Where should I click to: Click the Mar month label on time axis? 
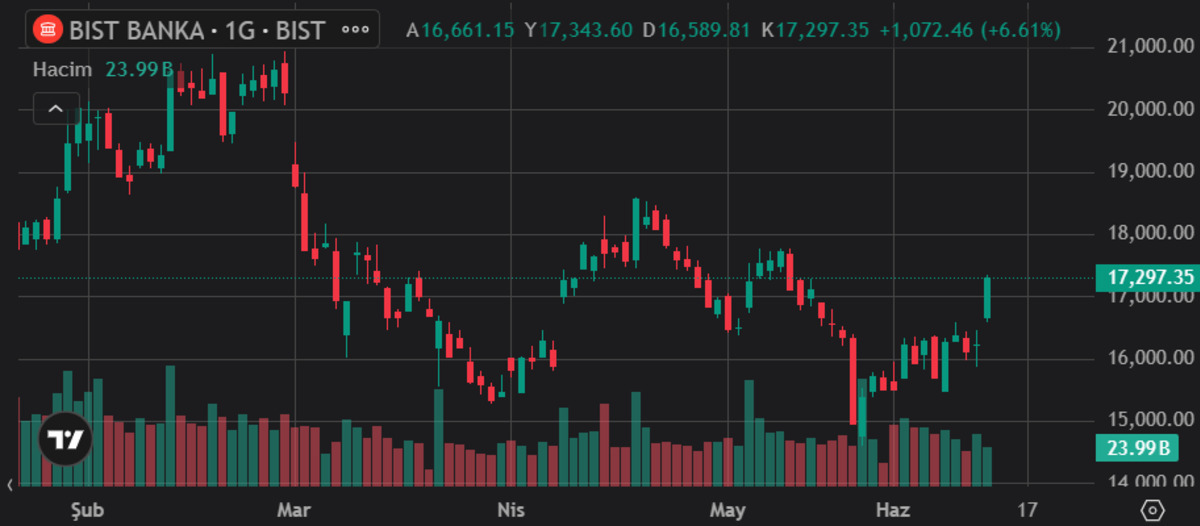tap(292, 510)
